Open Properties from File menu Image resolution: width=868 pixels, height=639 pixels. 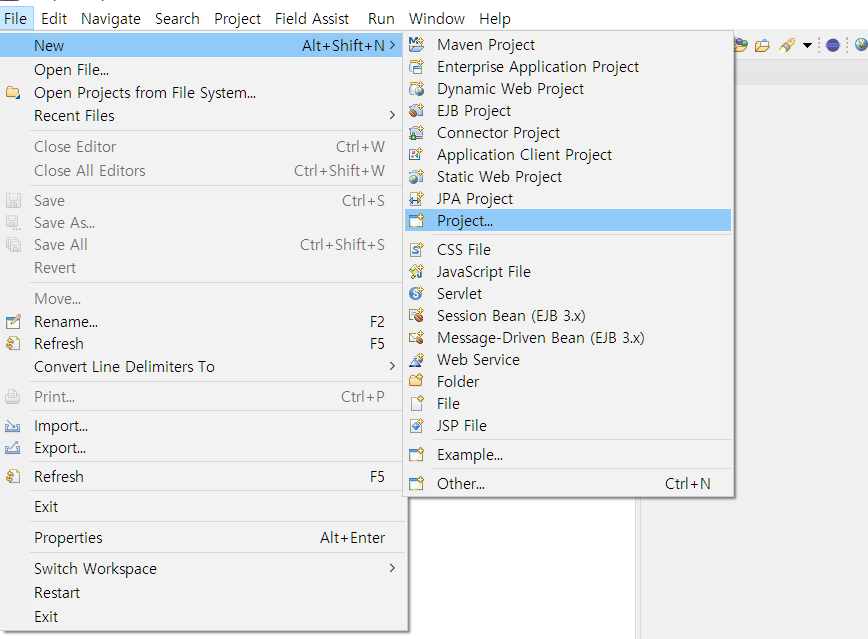coord(202,538)
